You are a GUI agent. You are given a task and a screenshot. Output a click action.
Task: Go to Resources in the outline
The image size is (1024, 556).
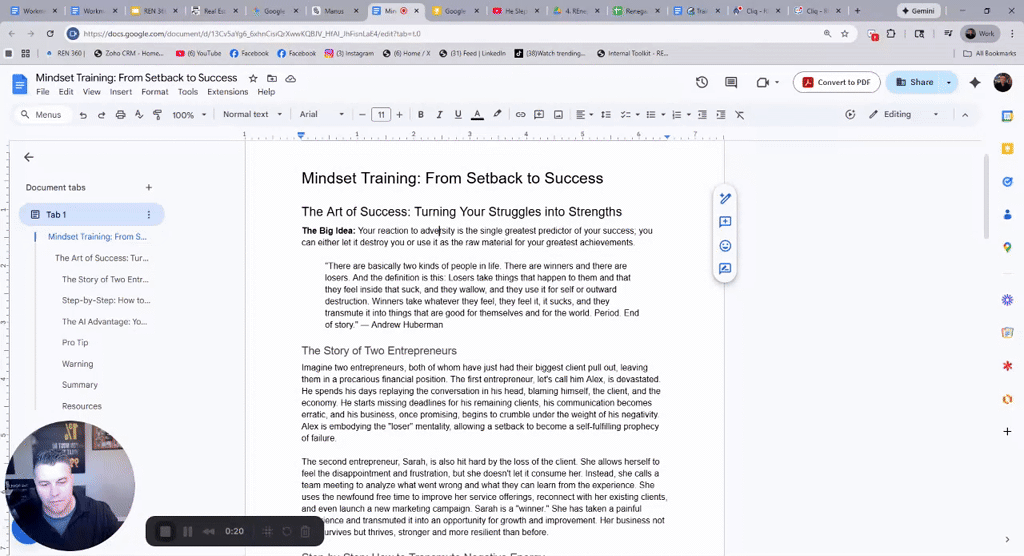[82, 406]
